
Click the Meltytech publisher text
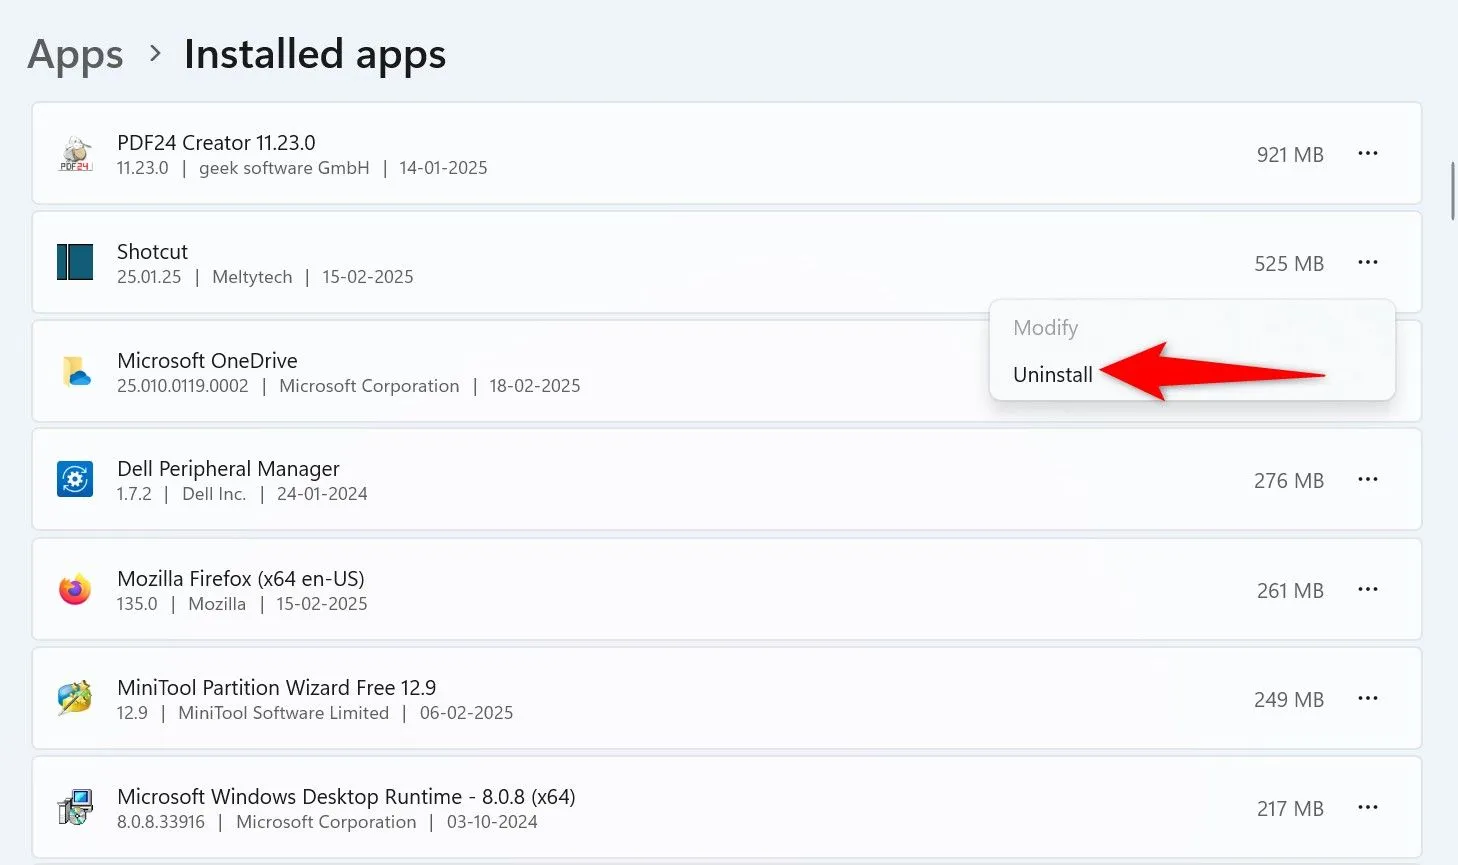tap(252, 277)
